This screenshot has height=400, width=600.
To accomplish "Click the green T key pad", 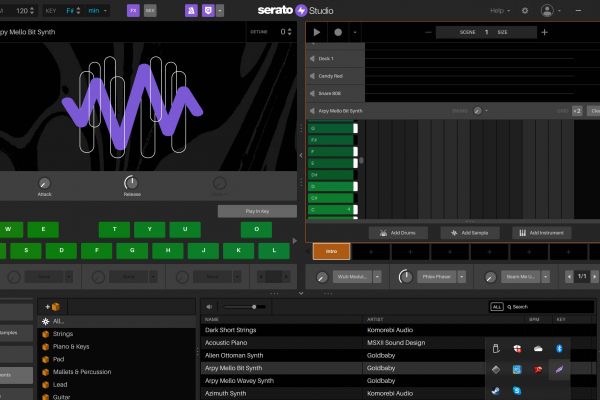I will tap(114, 229).
